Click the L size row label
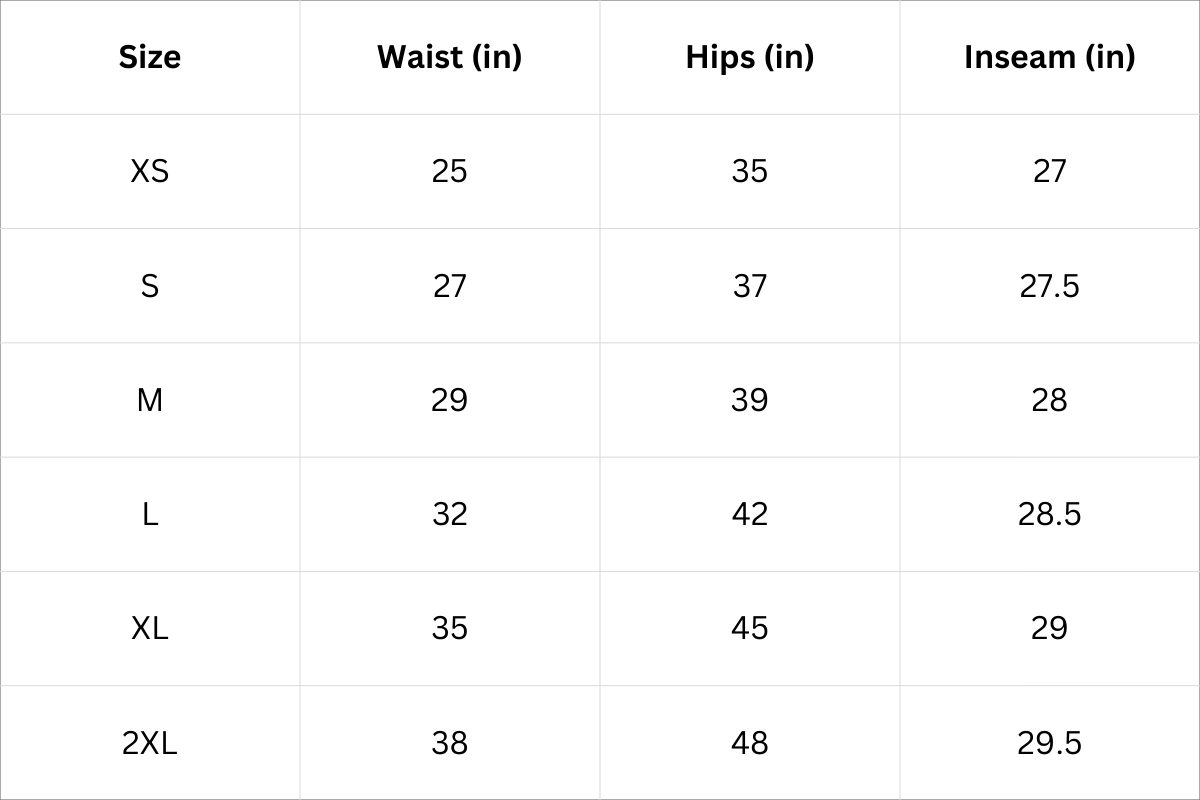The width and height of the screenshot is (1200, 800). click(x=150, y=514)
